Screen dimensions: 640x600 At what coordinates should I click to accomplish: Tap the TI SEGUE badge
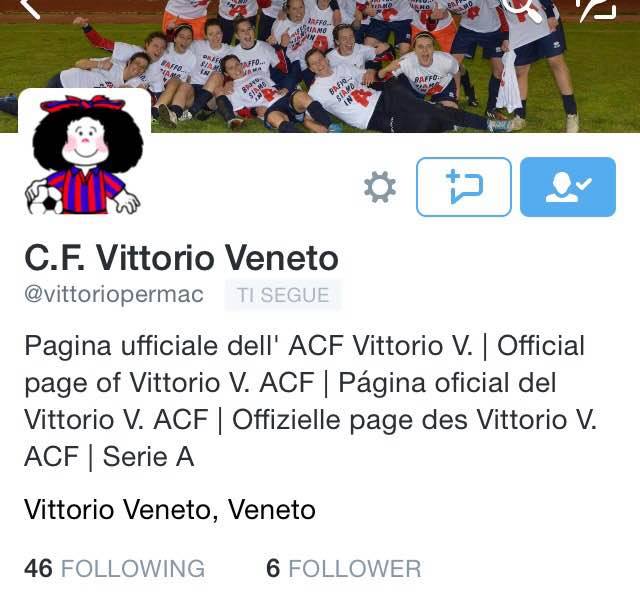(x=283, y=295)
